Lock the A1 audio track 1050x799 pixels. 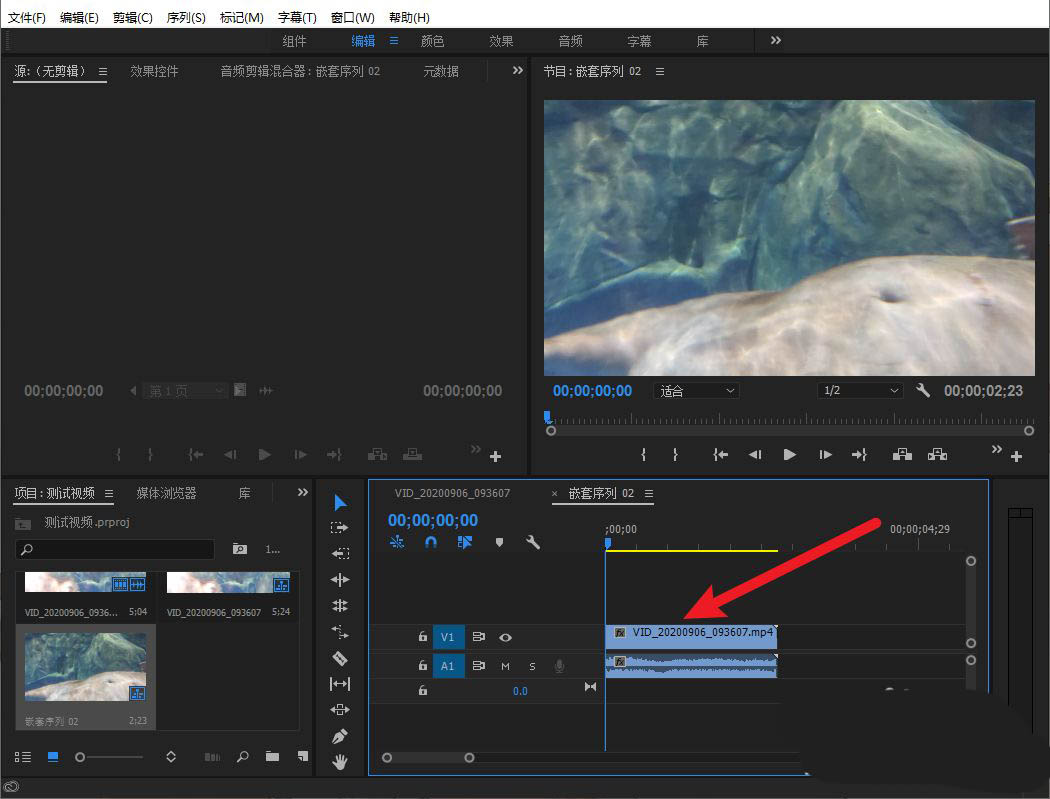pyautogui.click(x=422, y=665)
